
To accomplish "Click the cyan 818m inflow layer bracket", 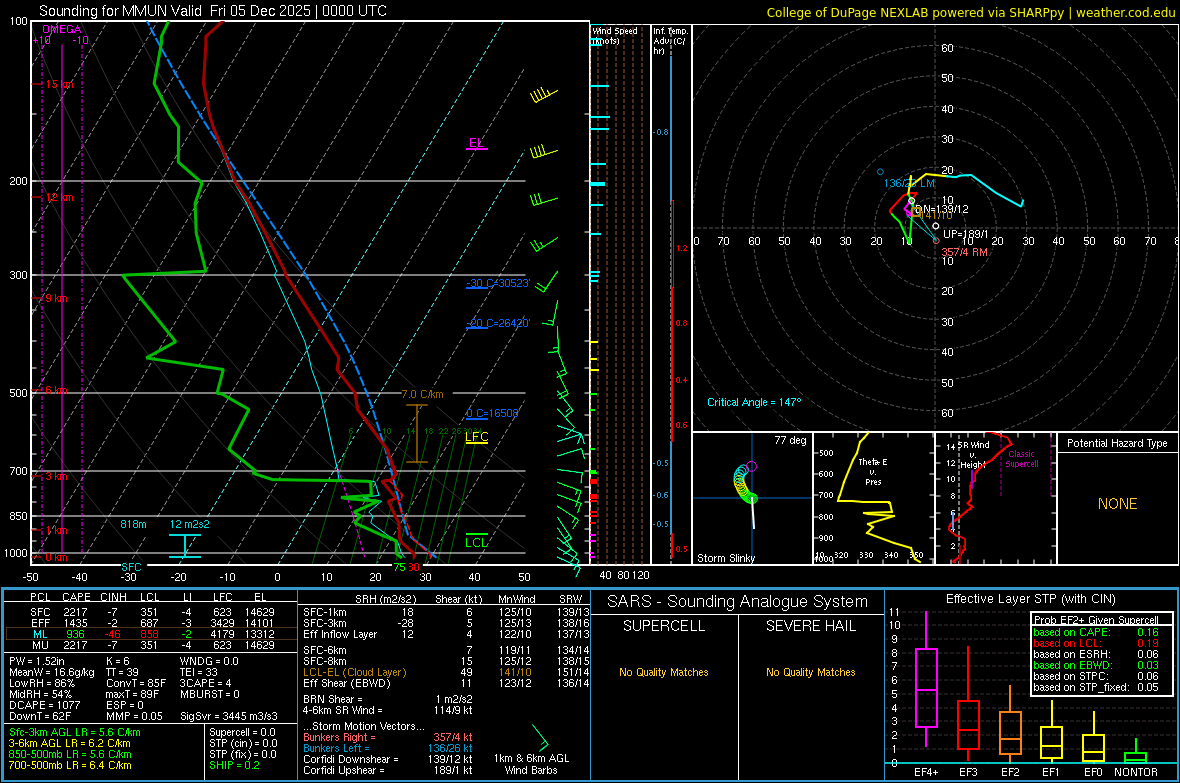I will pyautogui.click(x=184, y=546).
